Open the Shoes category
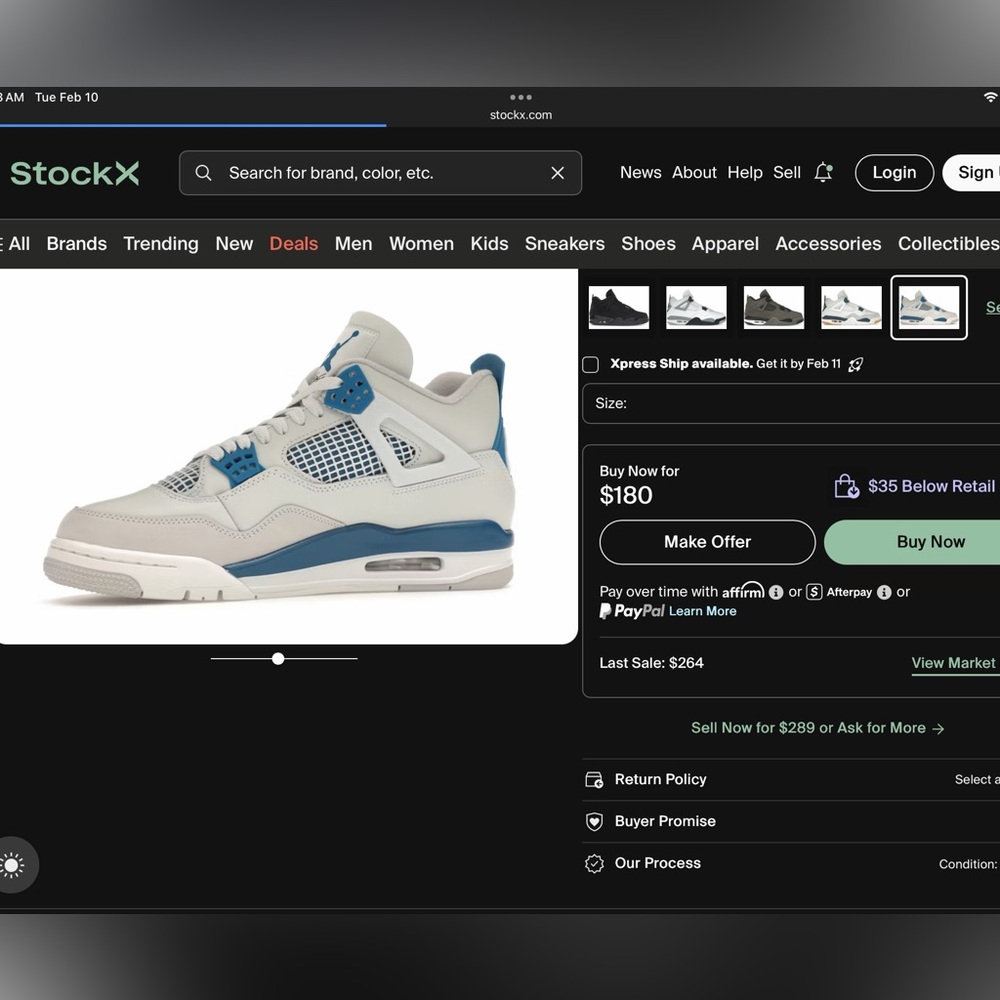The height and width of the screenshot is (1000, 1000). pos(648,244)
